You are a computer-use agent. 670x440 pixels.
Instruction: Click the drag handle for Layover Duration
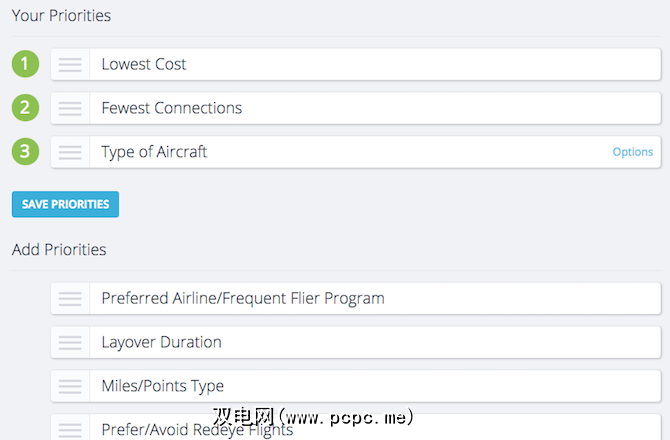pos(70,342)
